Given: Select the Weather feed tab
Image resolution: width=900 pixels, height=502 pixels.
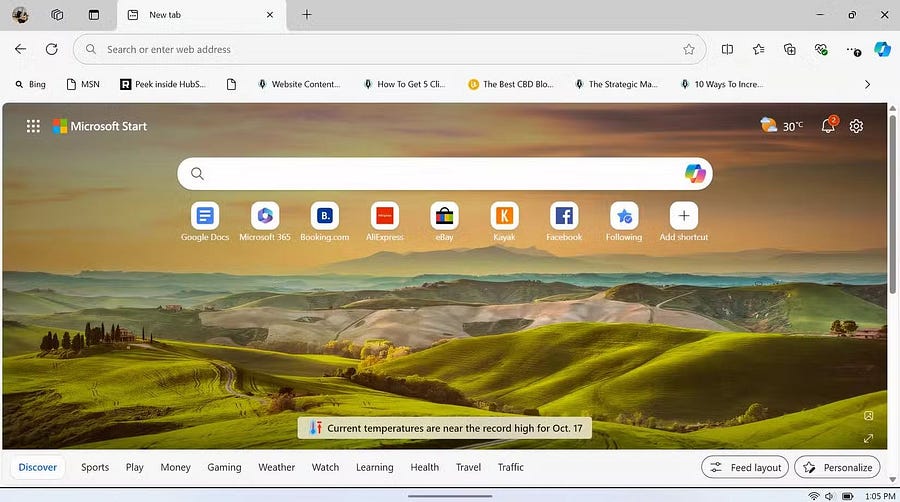Looking at the screenshot, I should tap(276, 467).
